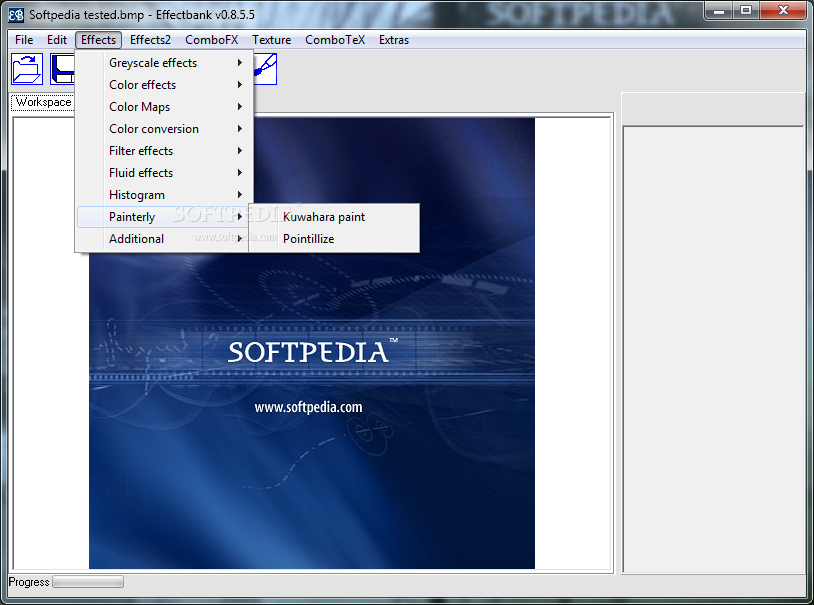This screenshot has width=814, height=605.
Task: Expand the Color Maps submenu
Action: tap(164, 107)
